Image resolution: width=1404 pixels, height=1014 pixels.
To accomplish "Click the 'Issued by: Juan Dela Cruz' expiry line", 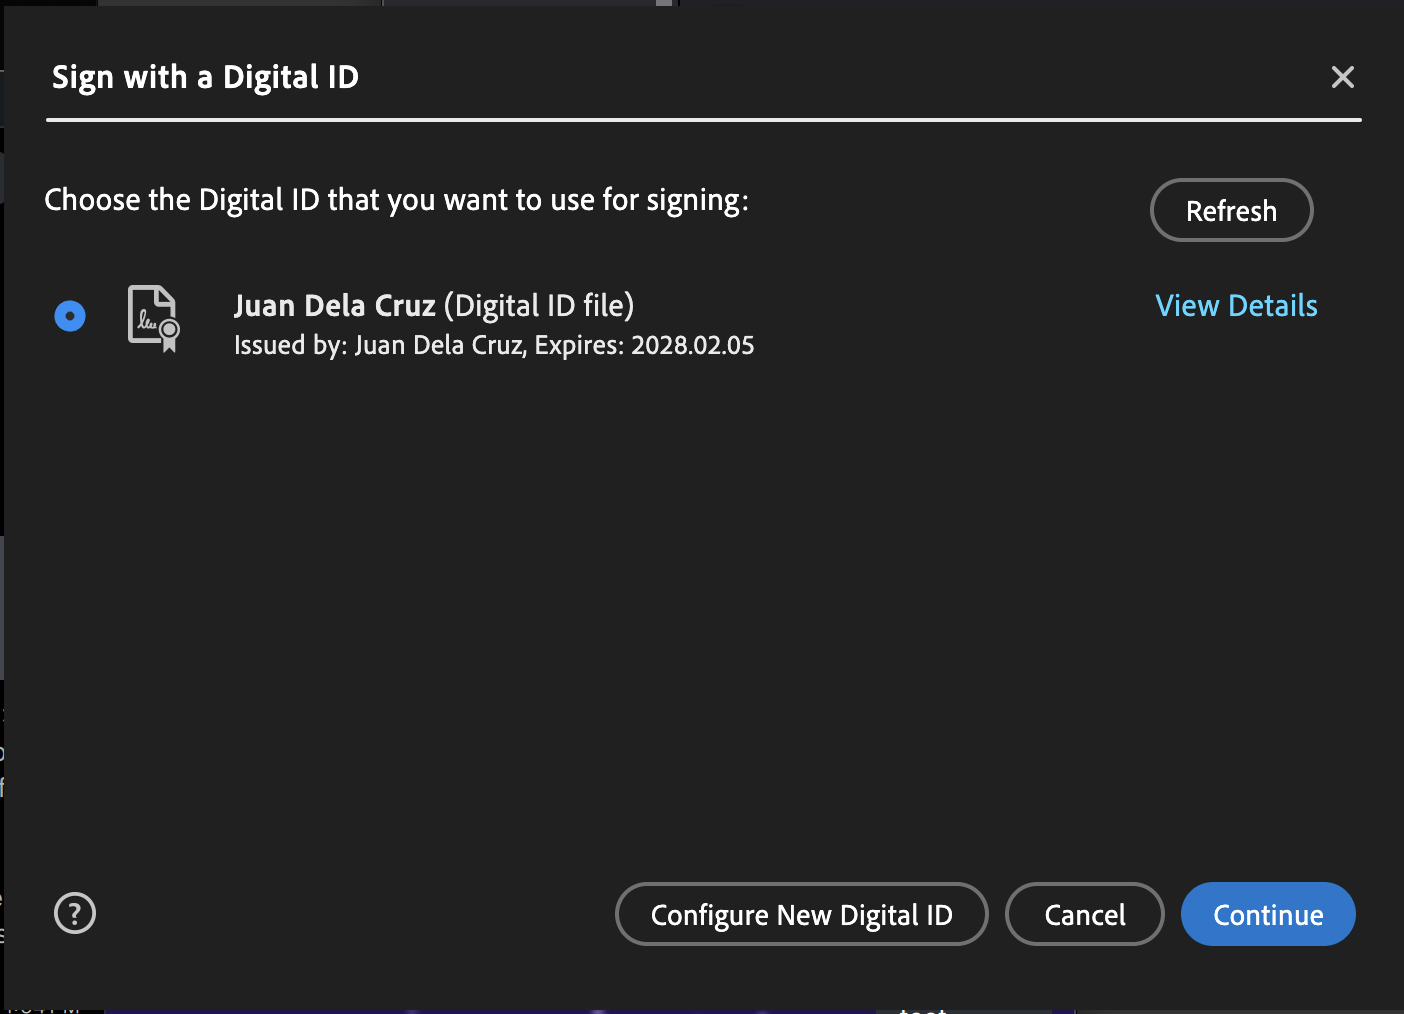I will coord(494,345).
